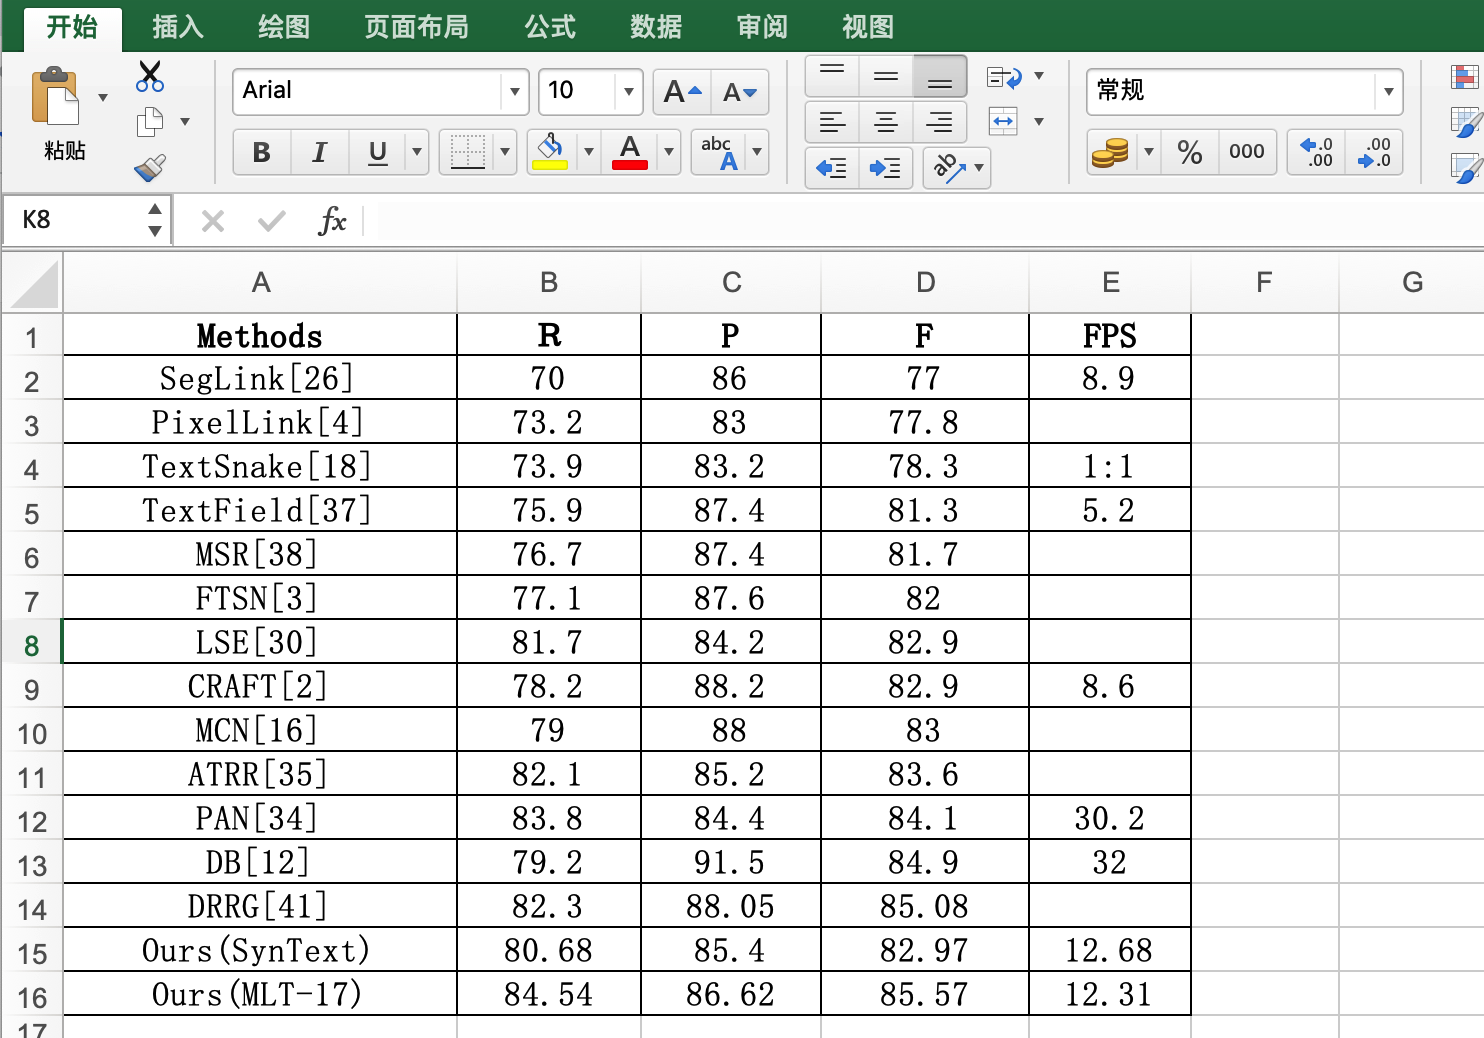This screenshot has height=1038, width=1484.
Task: Switch to the 审阅 tab
Action: coord(762,27)
